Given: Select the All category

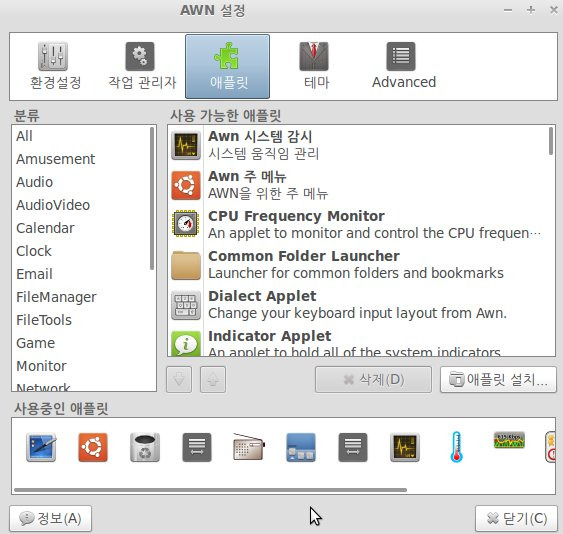Looking at the screenshot, I should tap(24, 136).
